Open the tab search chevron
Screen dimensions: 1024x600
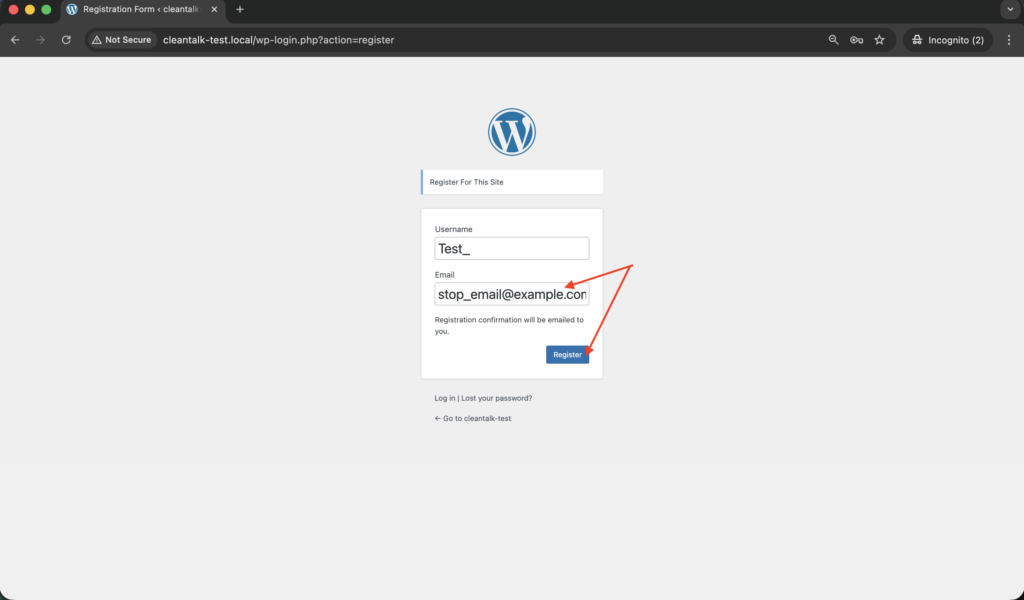point(1008,10)
